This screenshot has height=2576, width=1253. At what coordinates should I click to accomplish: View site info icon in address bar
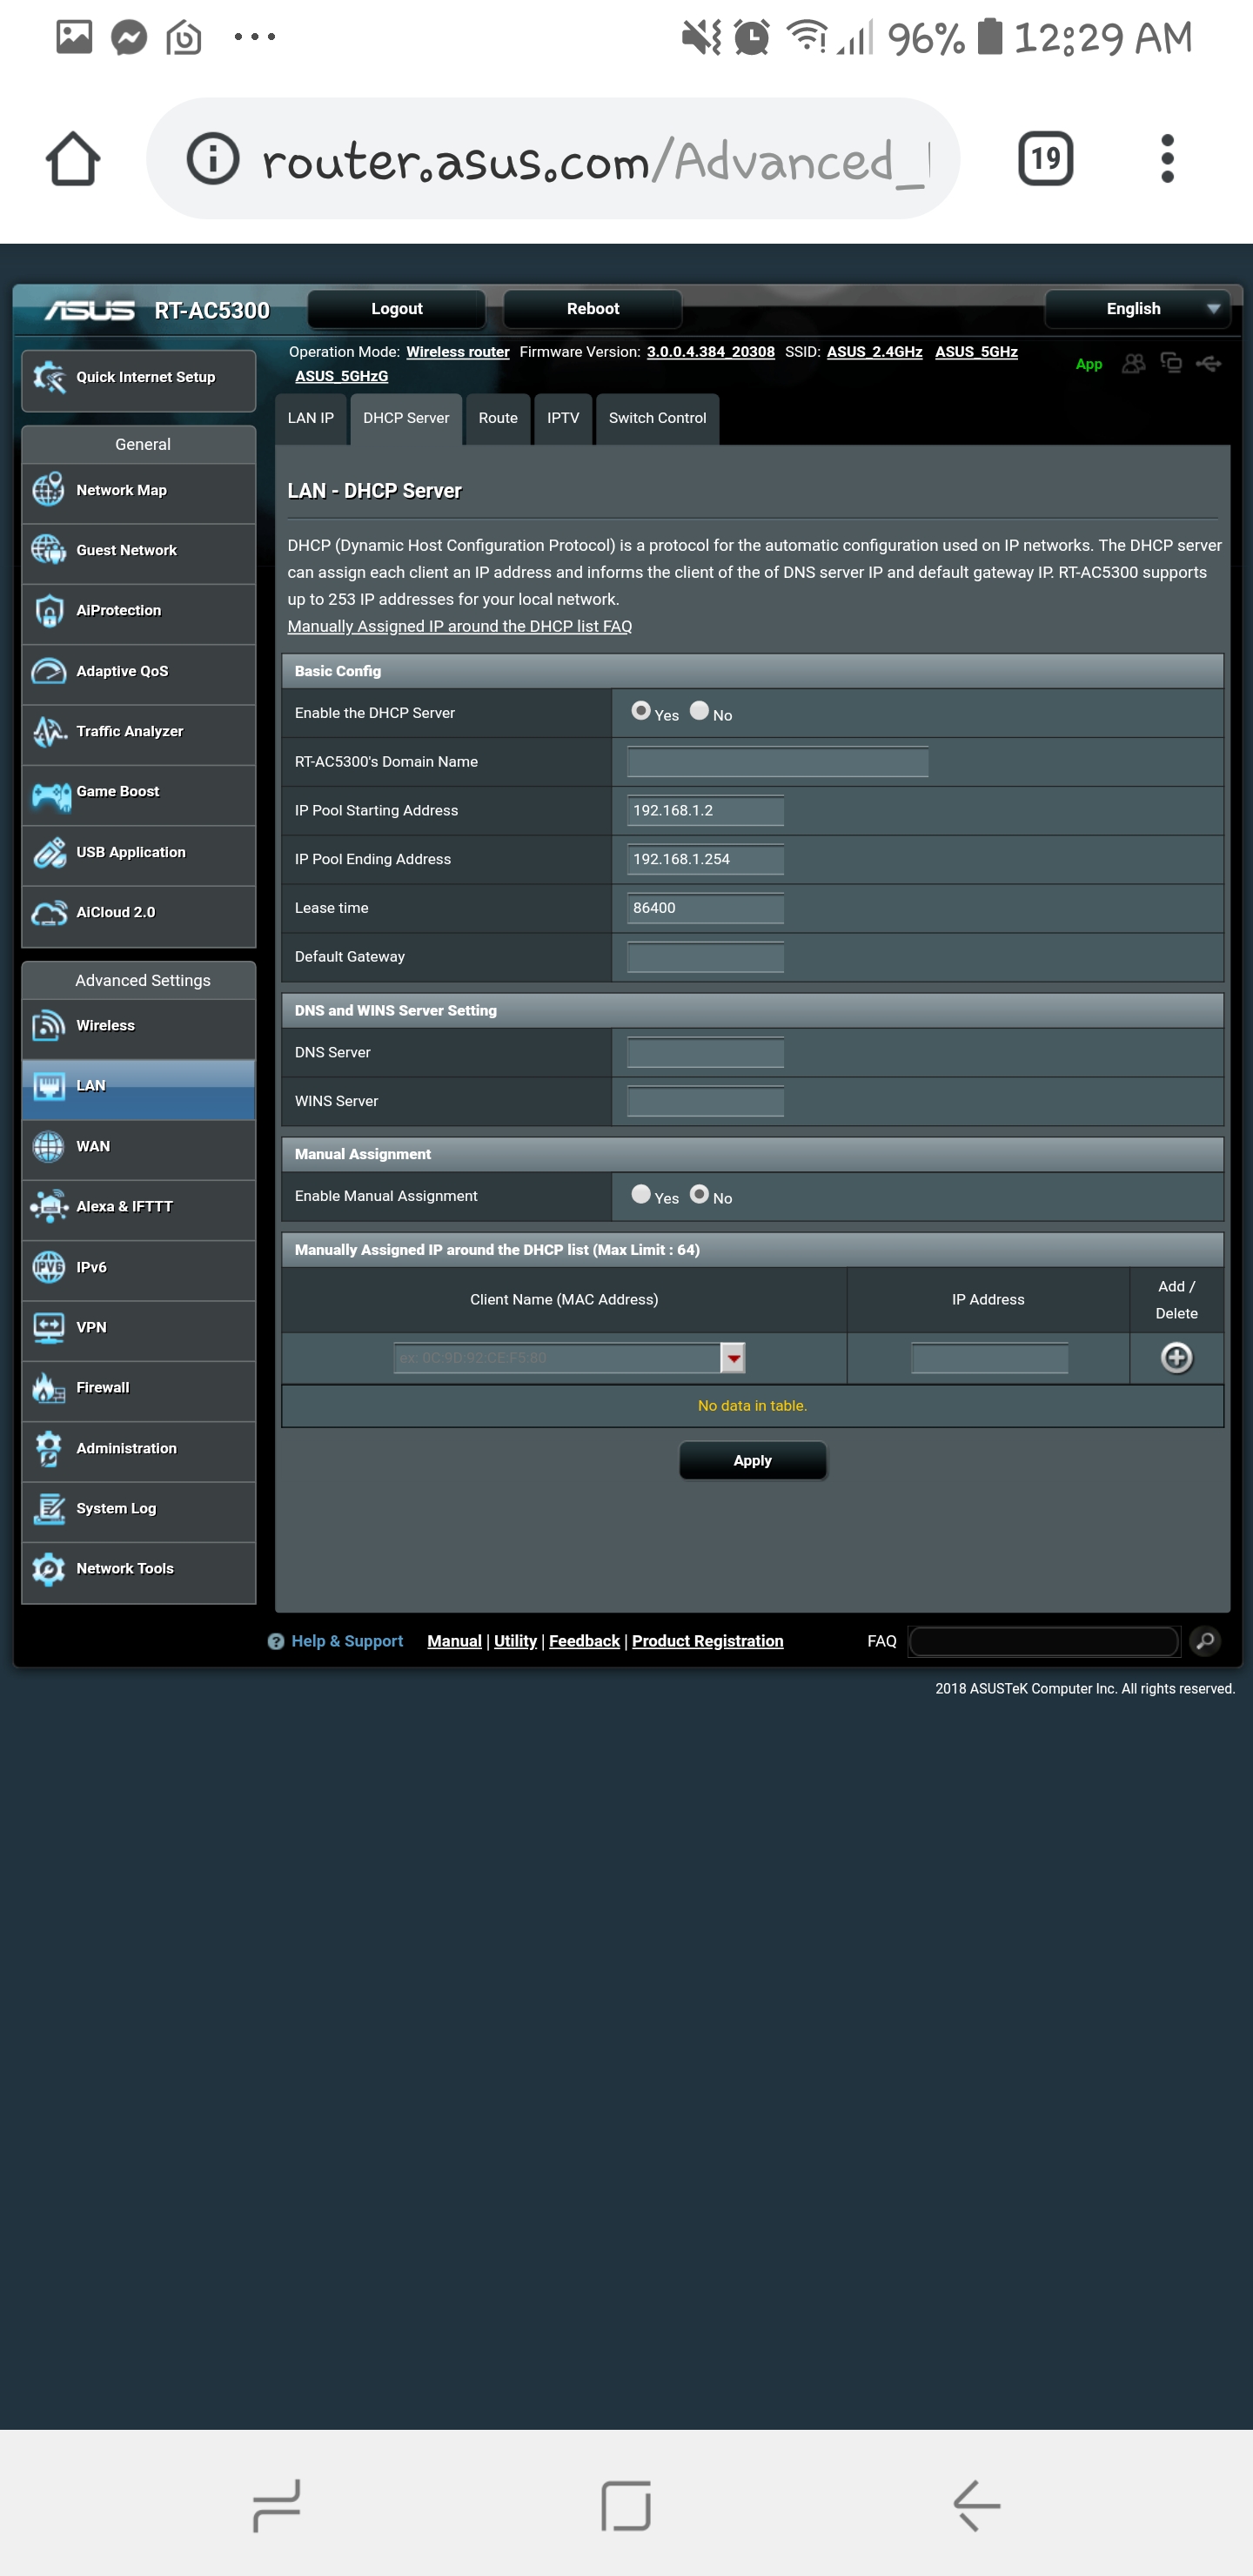pos(213,159)
